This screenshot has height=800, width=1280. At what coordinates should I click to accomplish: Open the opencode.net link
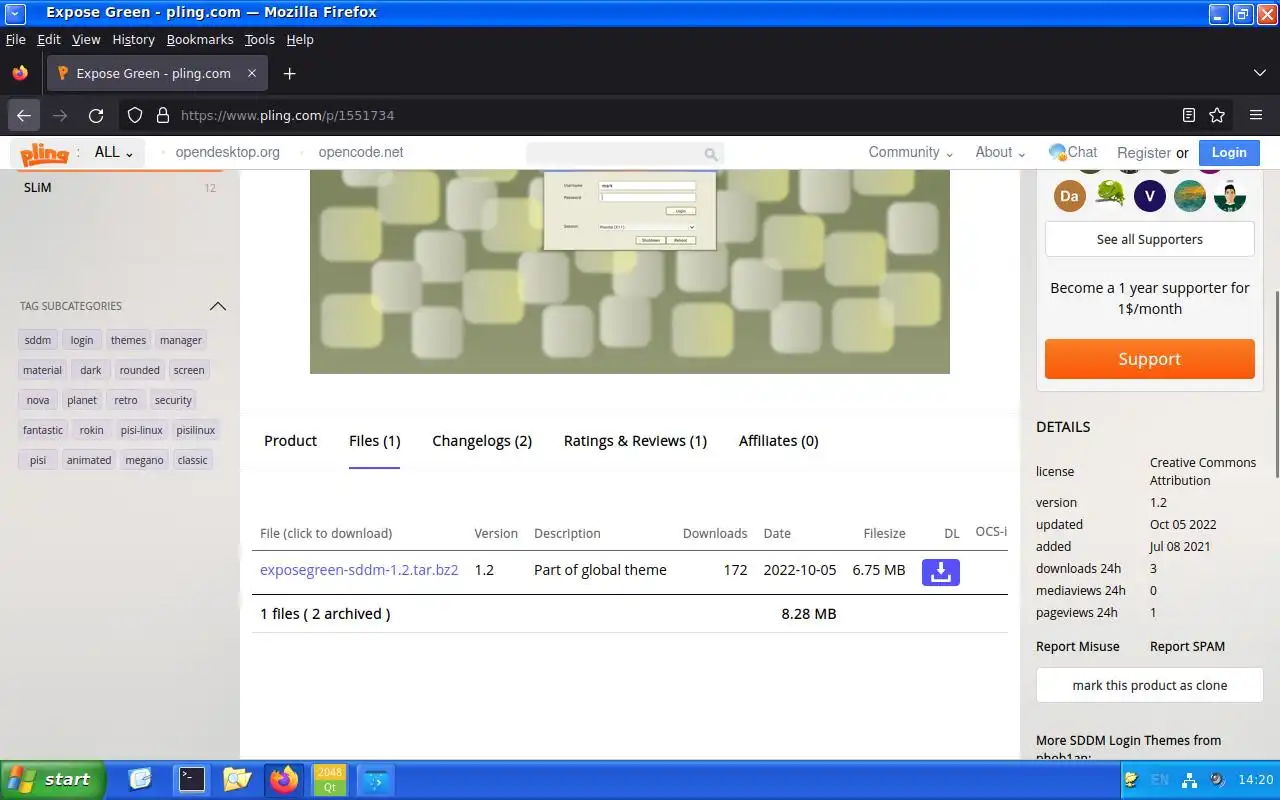[x=361, y=152]
